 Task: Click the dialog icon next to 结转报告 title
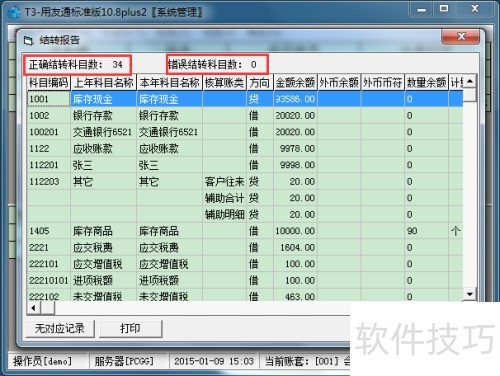(x=28, y=41)
